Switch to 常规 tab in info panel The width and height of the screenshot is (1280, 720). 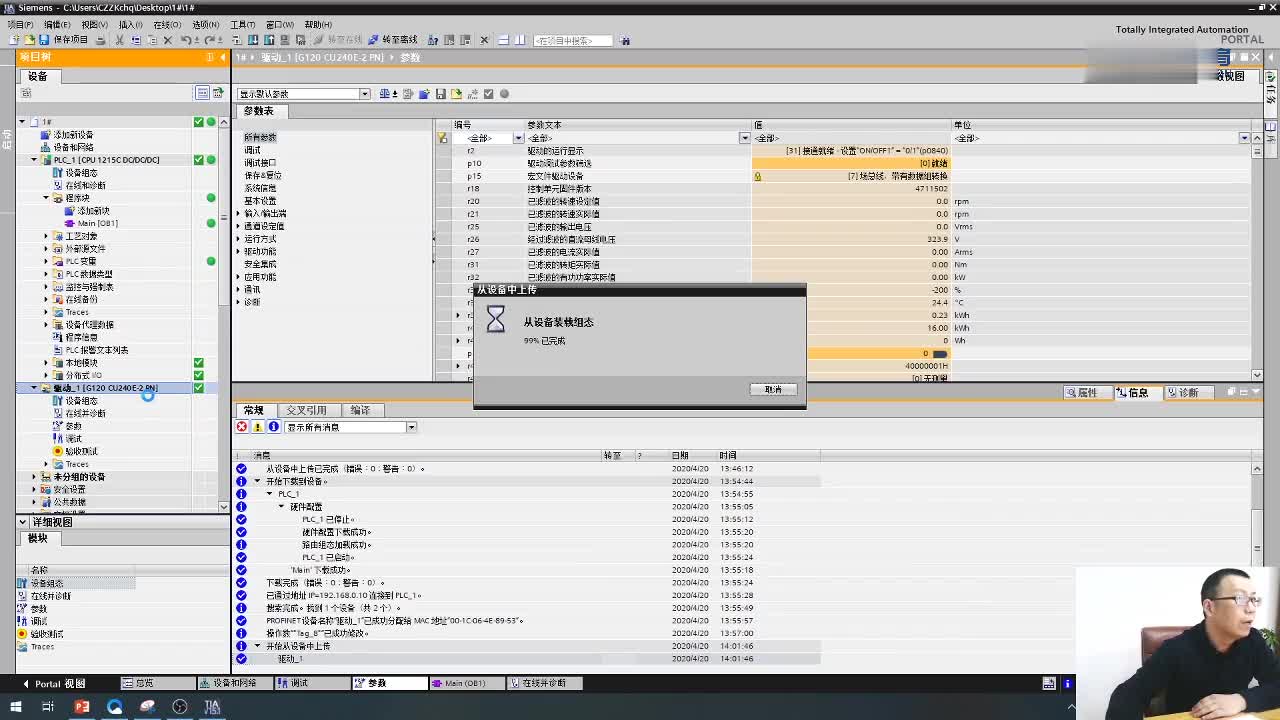pos(253,410)
